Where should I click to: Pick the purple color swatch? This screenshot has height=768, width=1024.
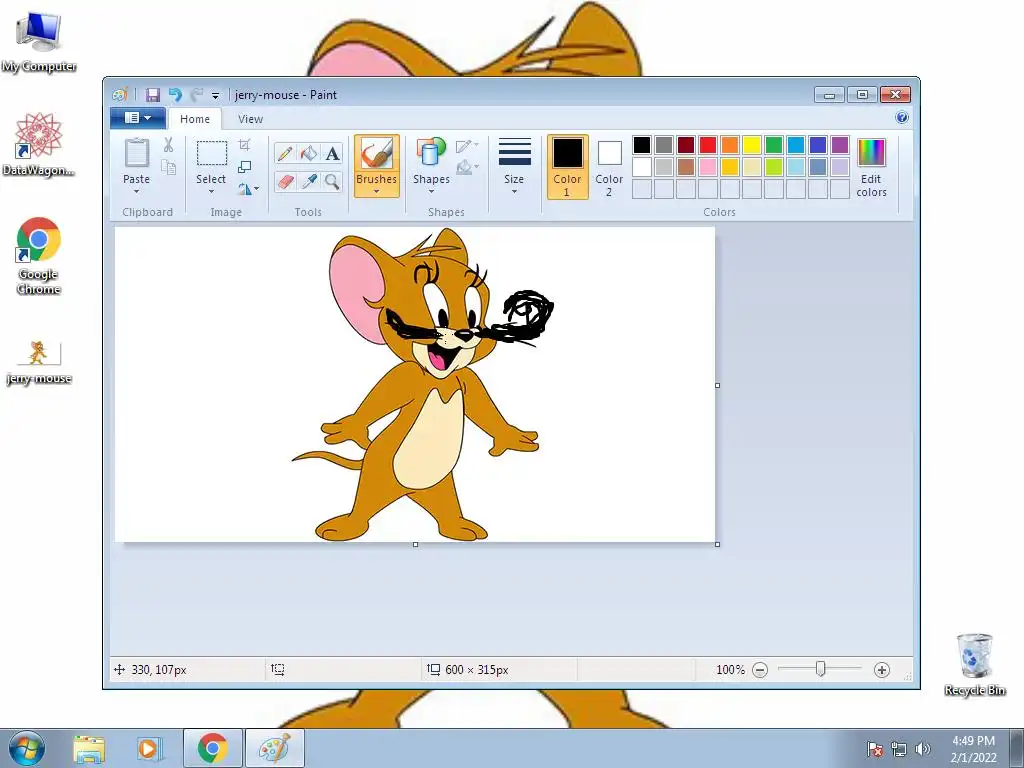840,145
